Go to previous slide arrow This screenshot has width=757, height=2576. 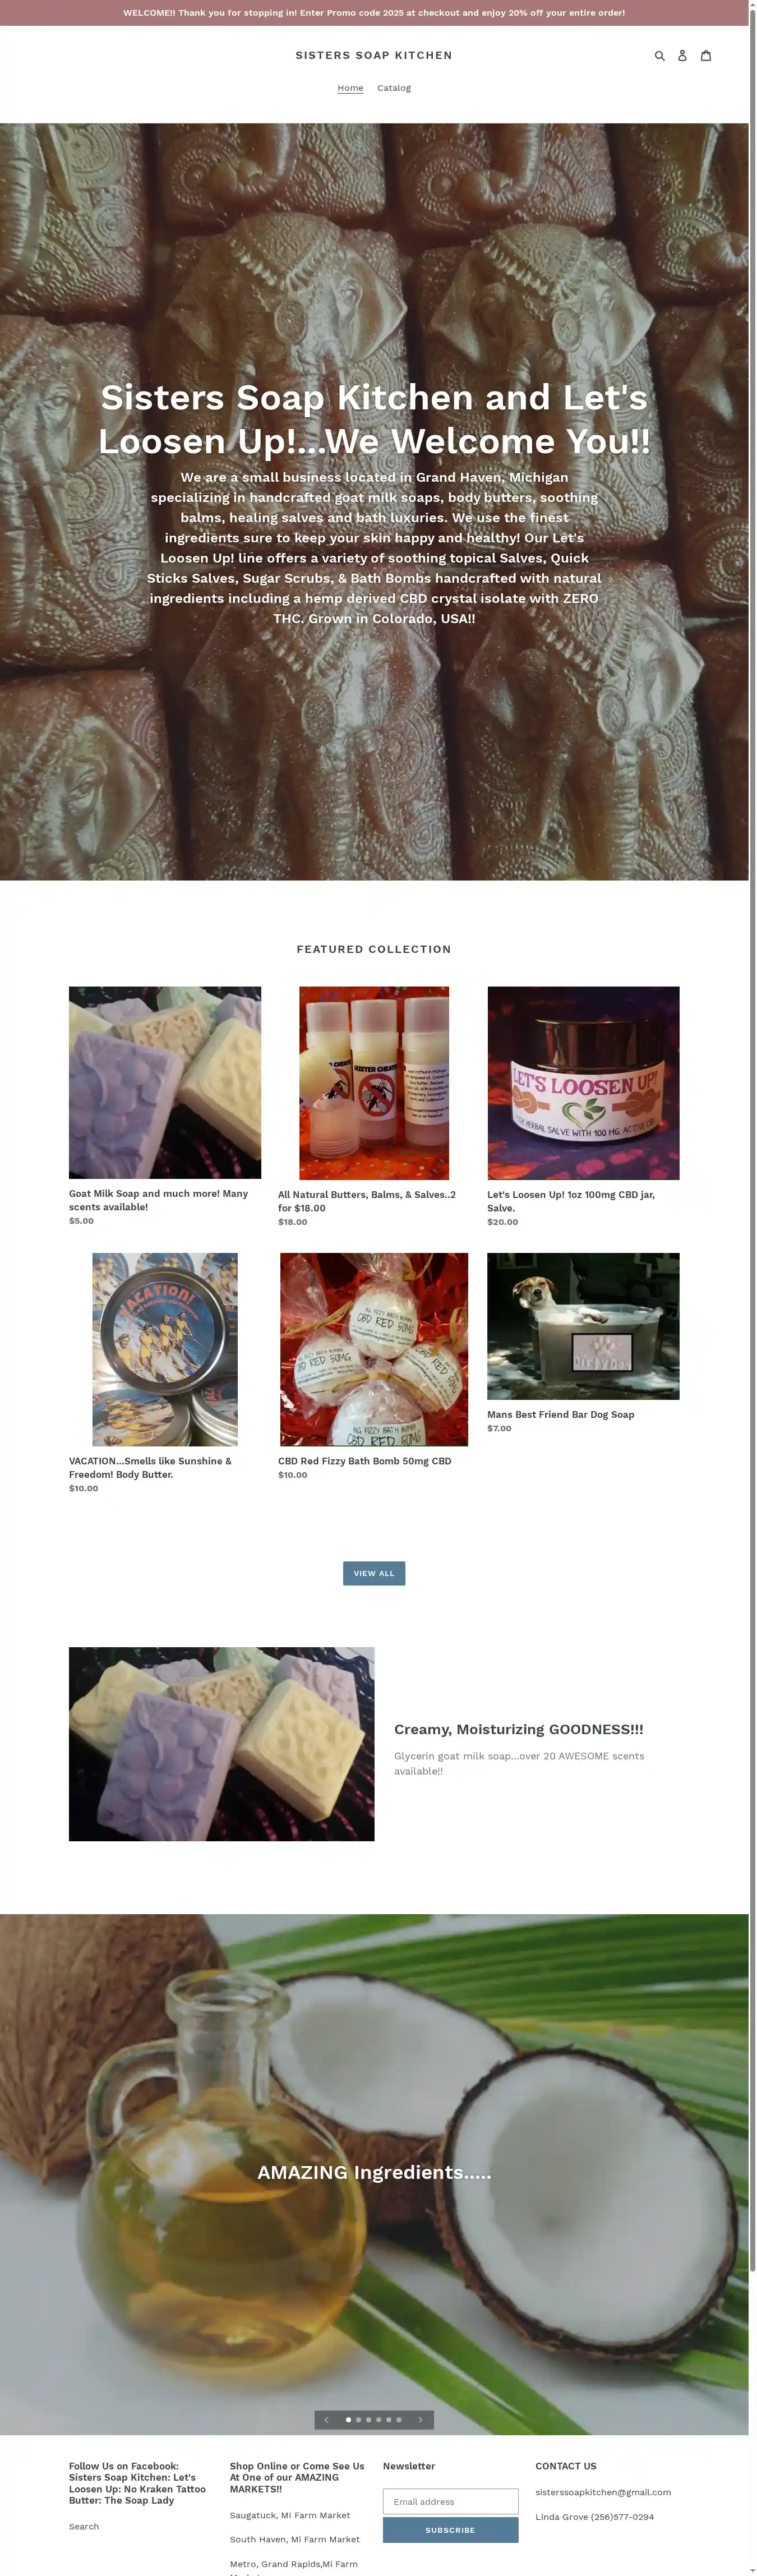click(x=326, y=2420)
